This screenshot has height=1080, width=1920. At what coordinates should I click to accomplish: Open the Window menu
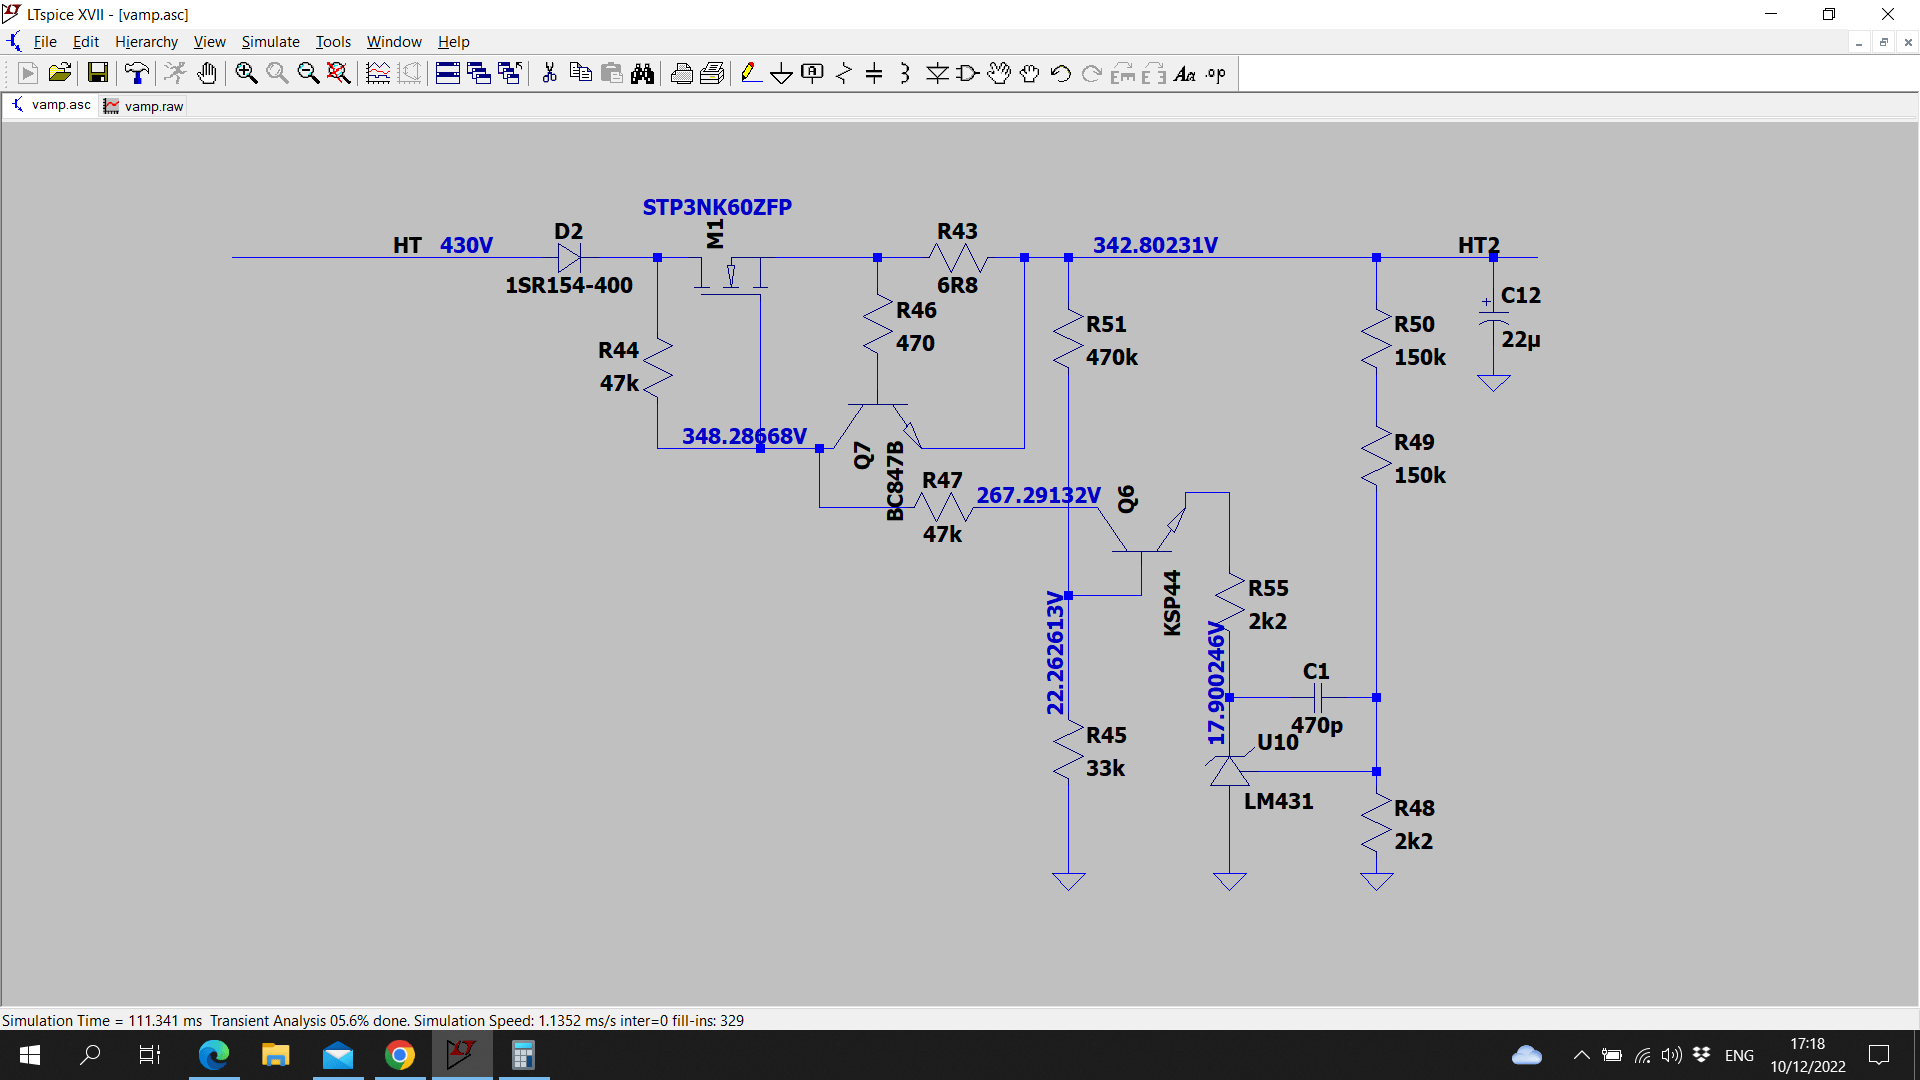coord(394,42)
